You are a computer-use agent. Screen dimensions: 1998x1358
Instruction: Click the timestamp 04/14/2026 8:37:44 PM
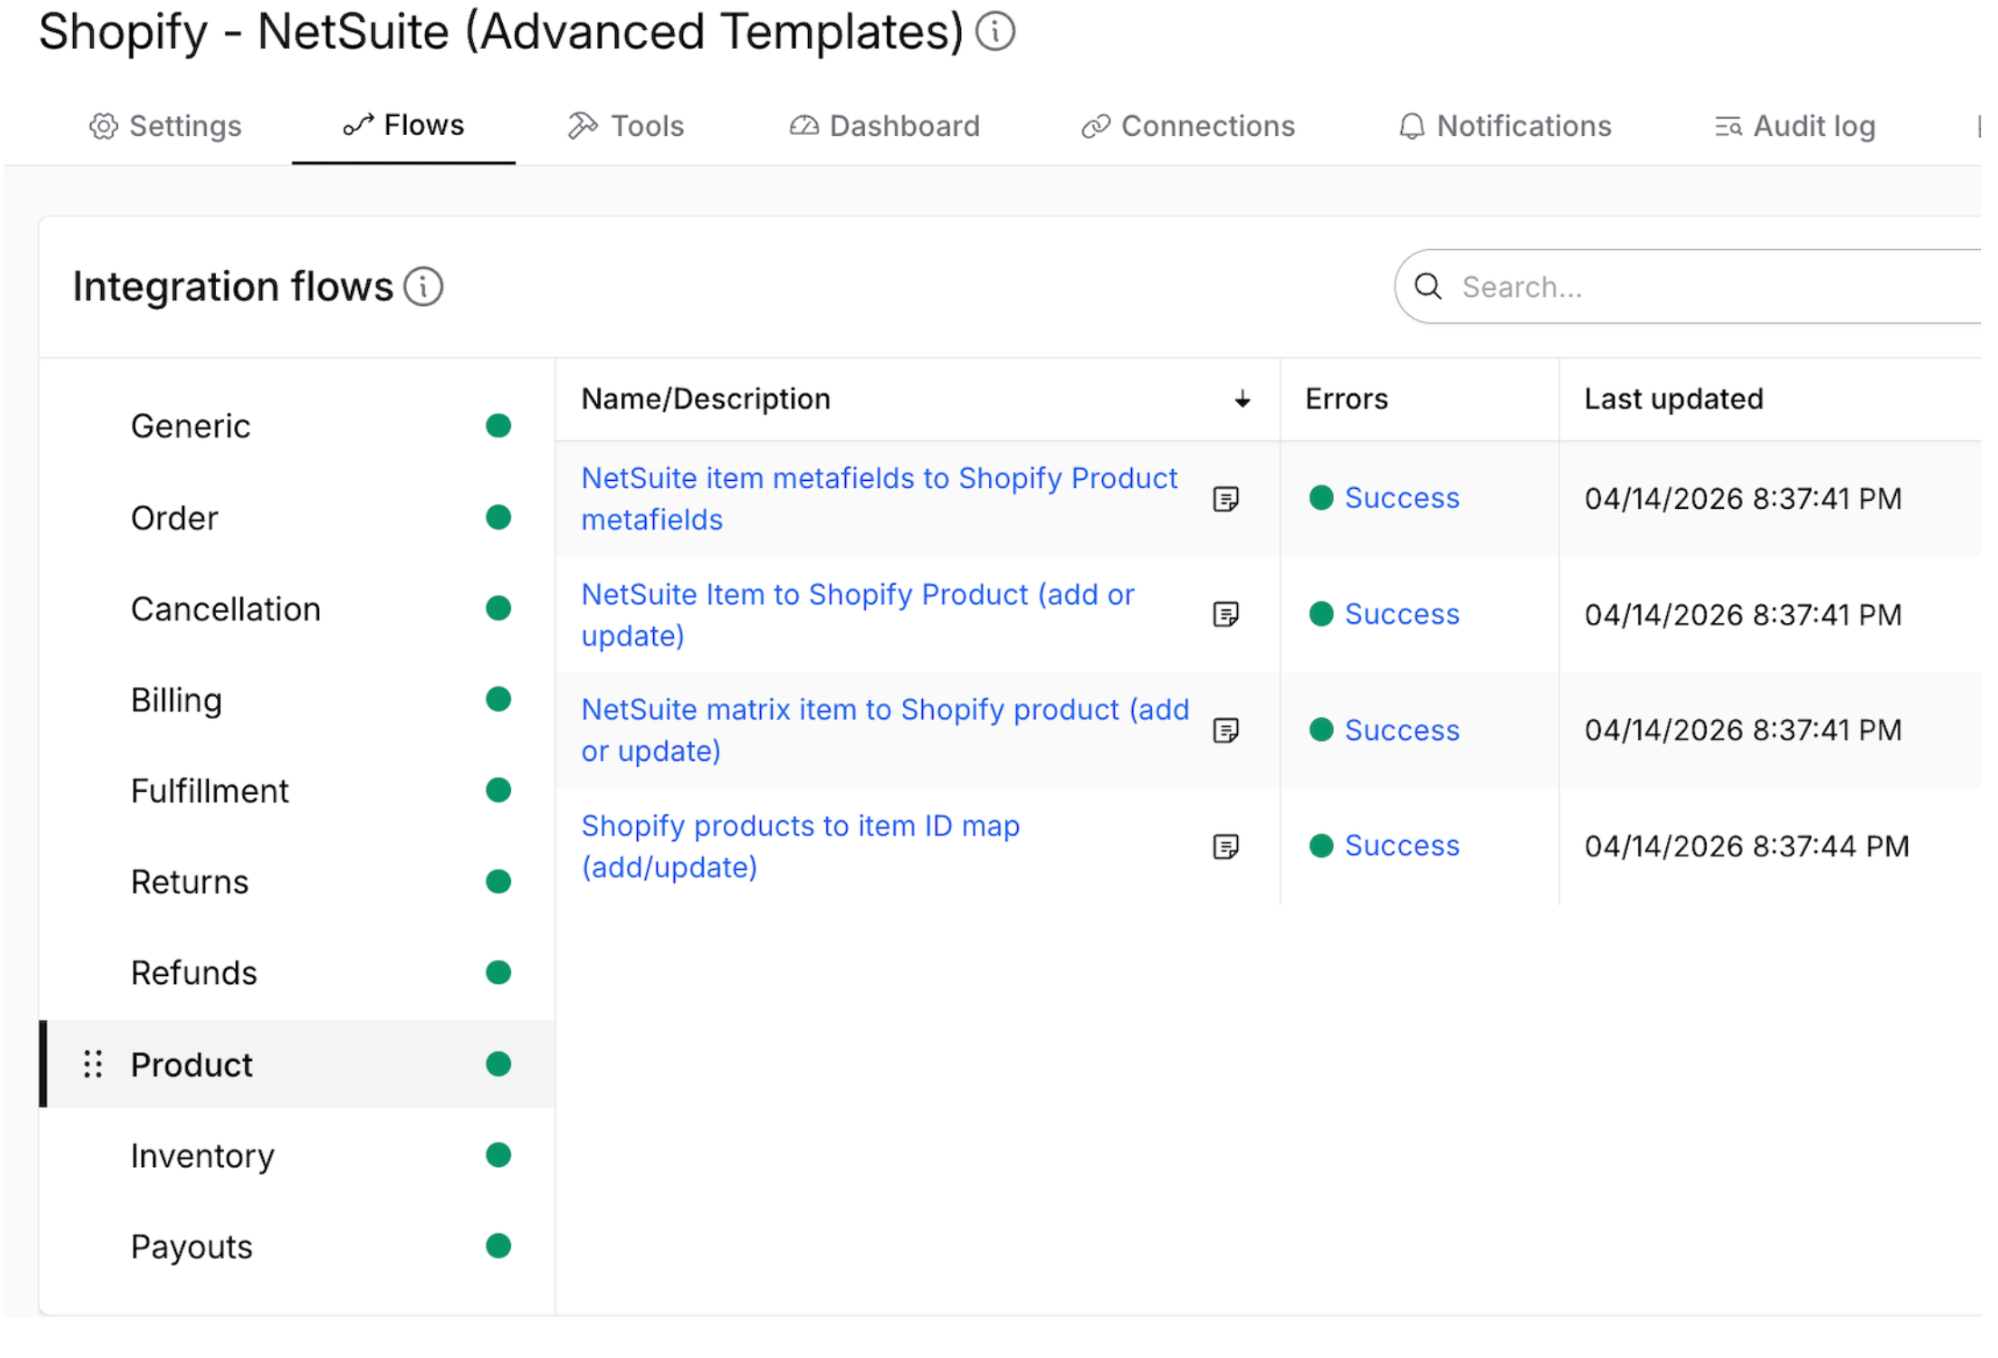click(1746, 846)
